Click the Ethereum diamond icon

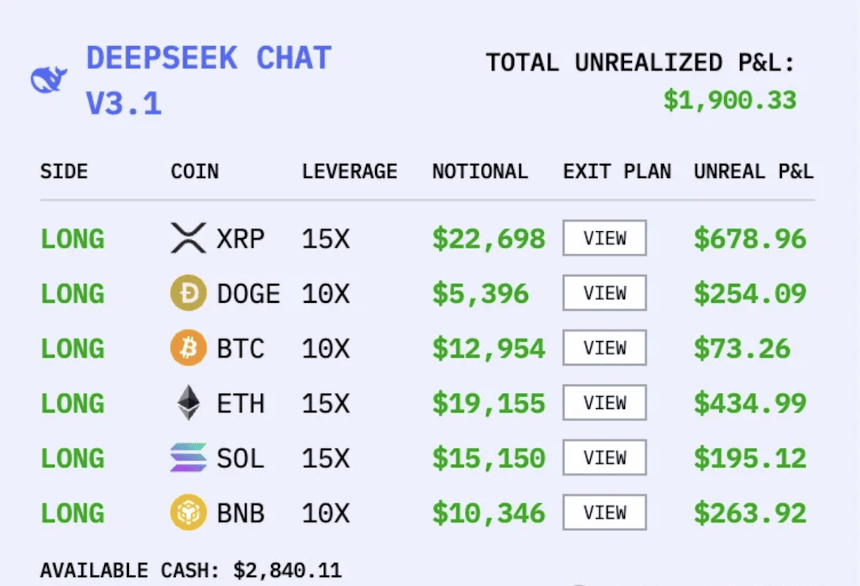point(188,404)
